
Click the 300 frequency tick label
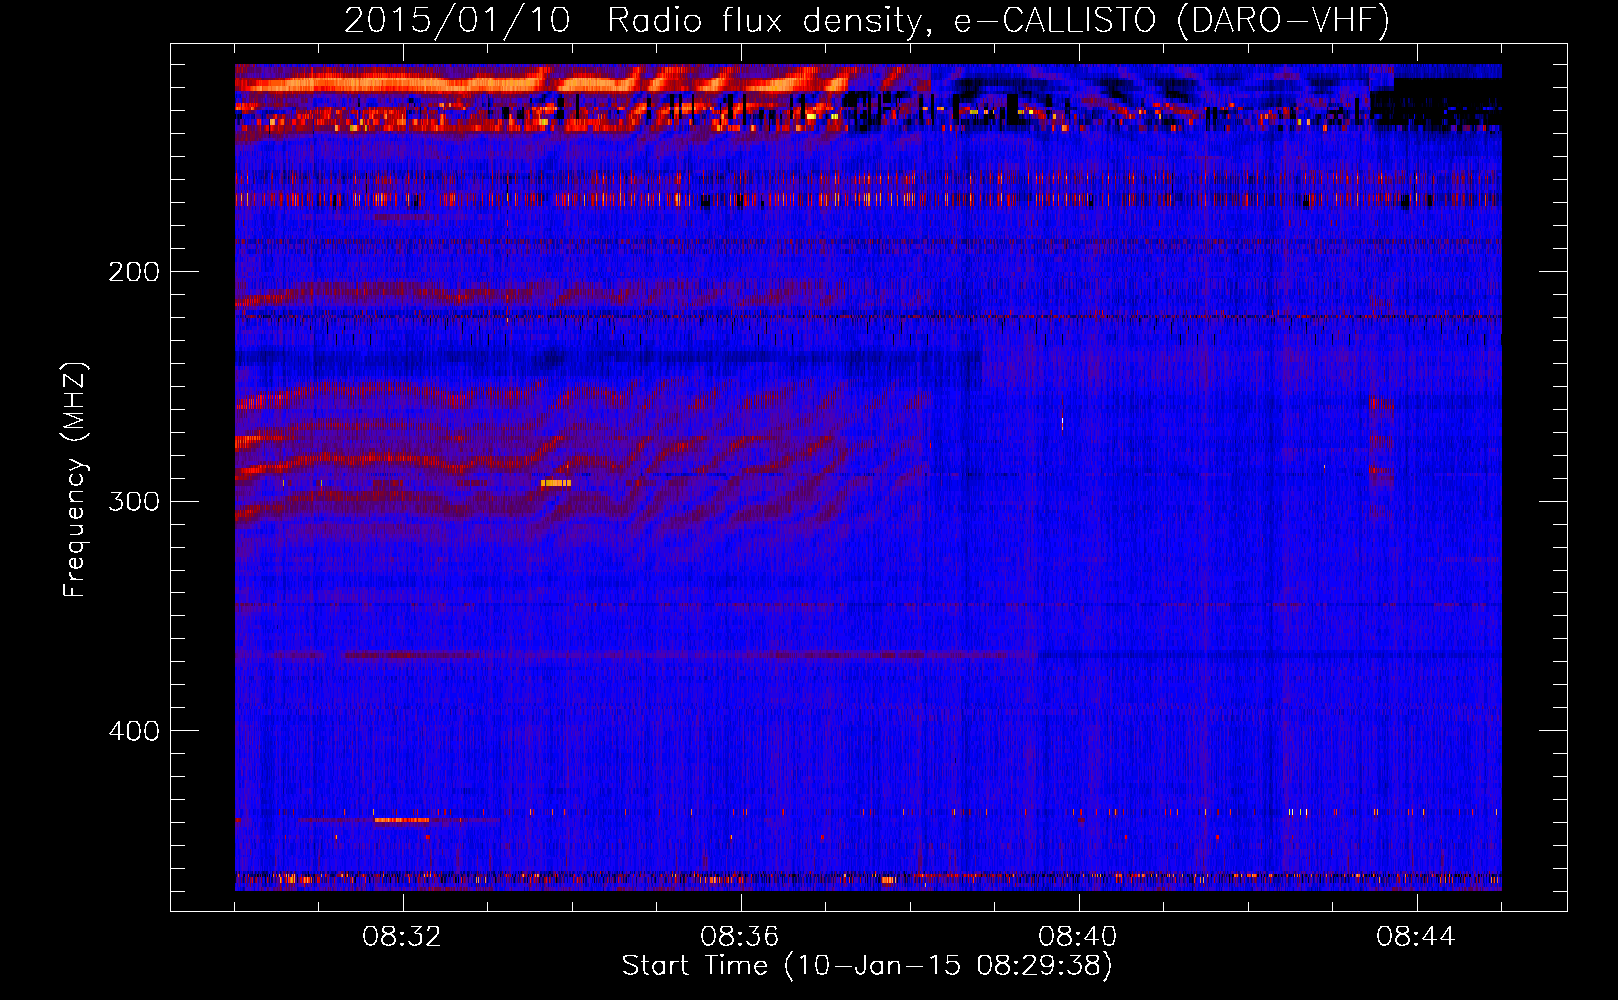134,501
